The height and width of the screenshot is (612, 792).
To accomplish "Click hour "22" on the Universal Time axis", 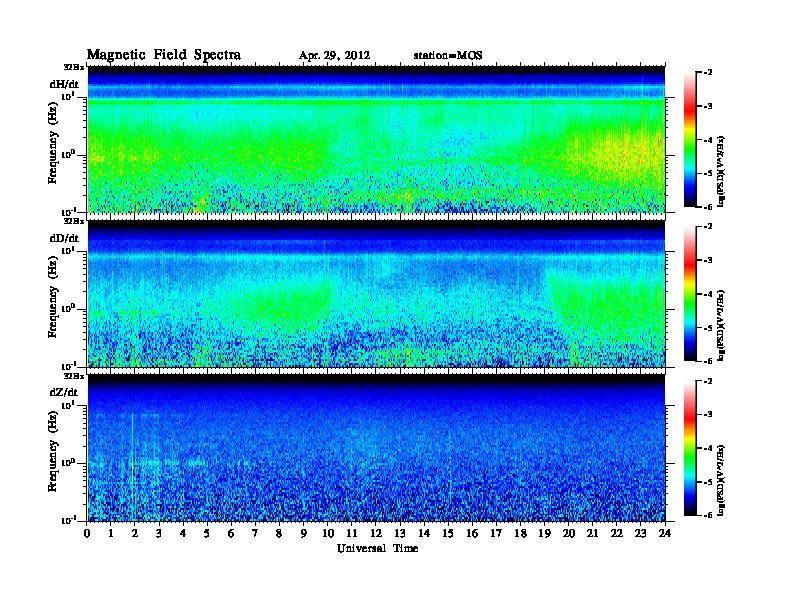I will click(x=617, y=533).
